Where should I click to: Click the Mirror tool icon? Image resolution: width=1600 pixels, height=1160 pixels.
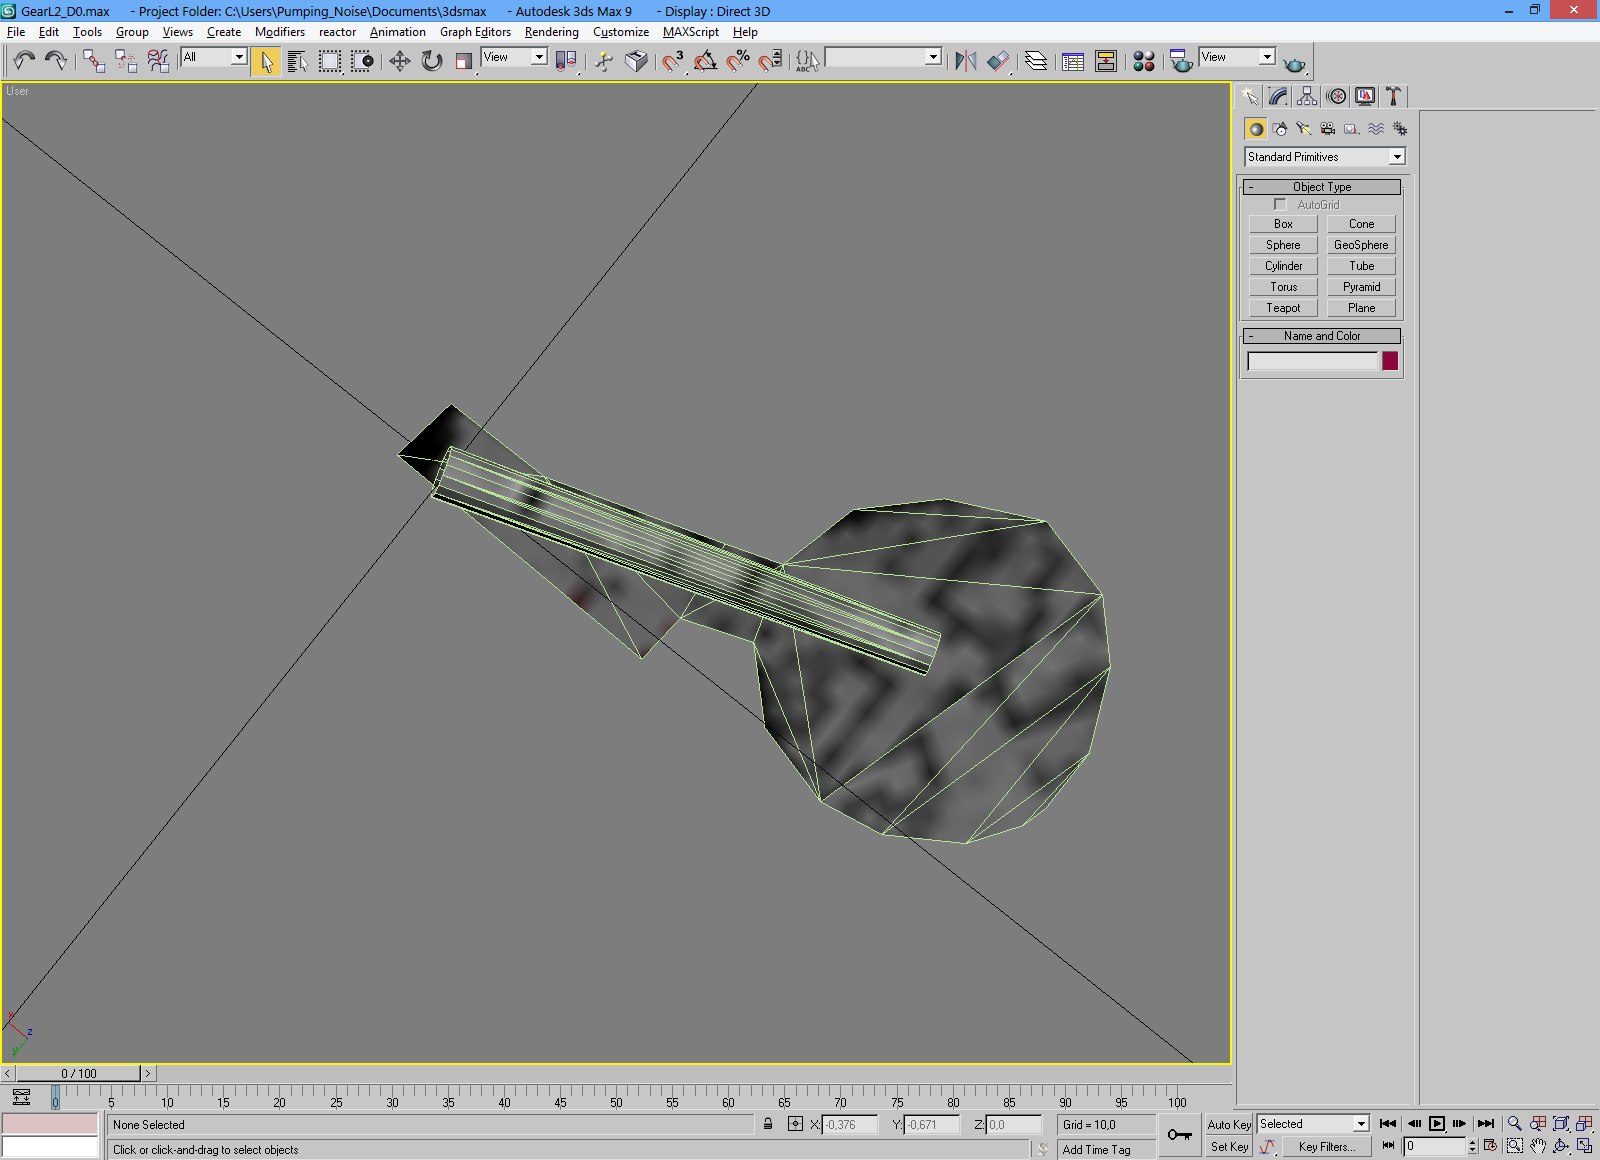coord(965,62)
